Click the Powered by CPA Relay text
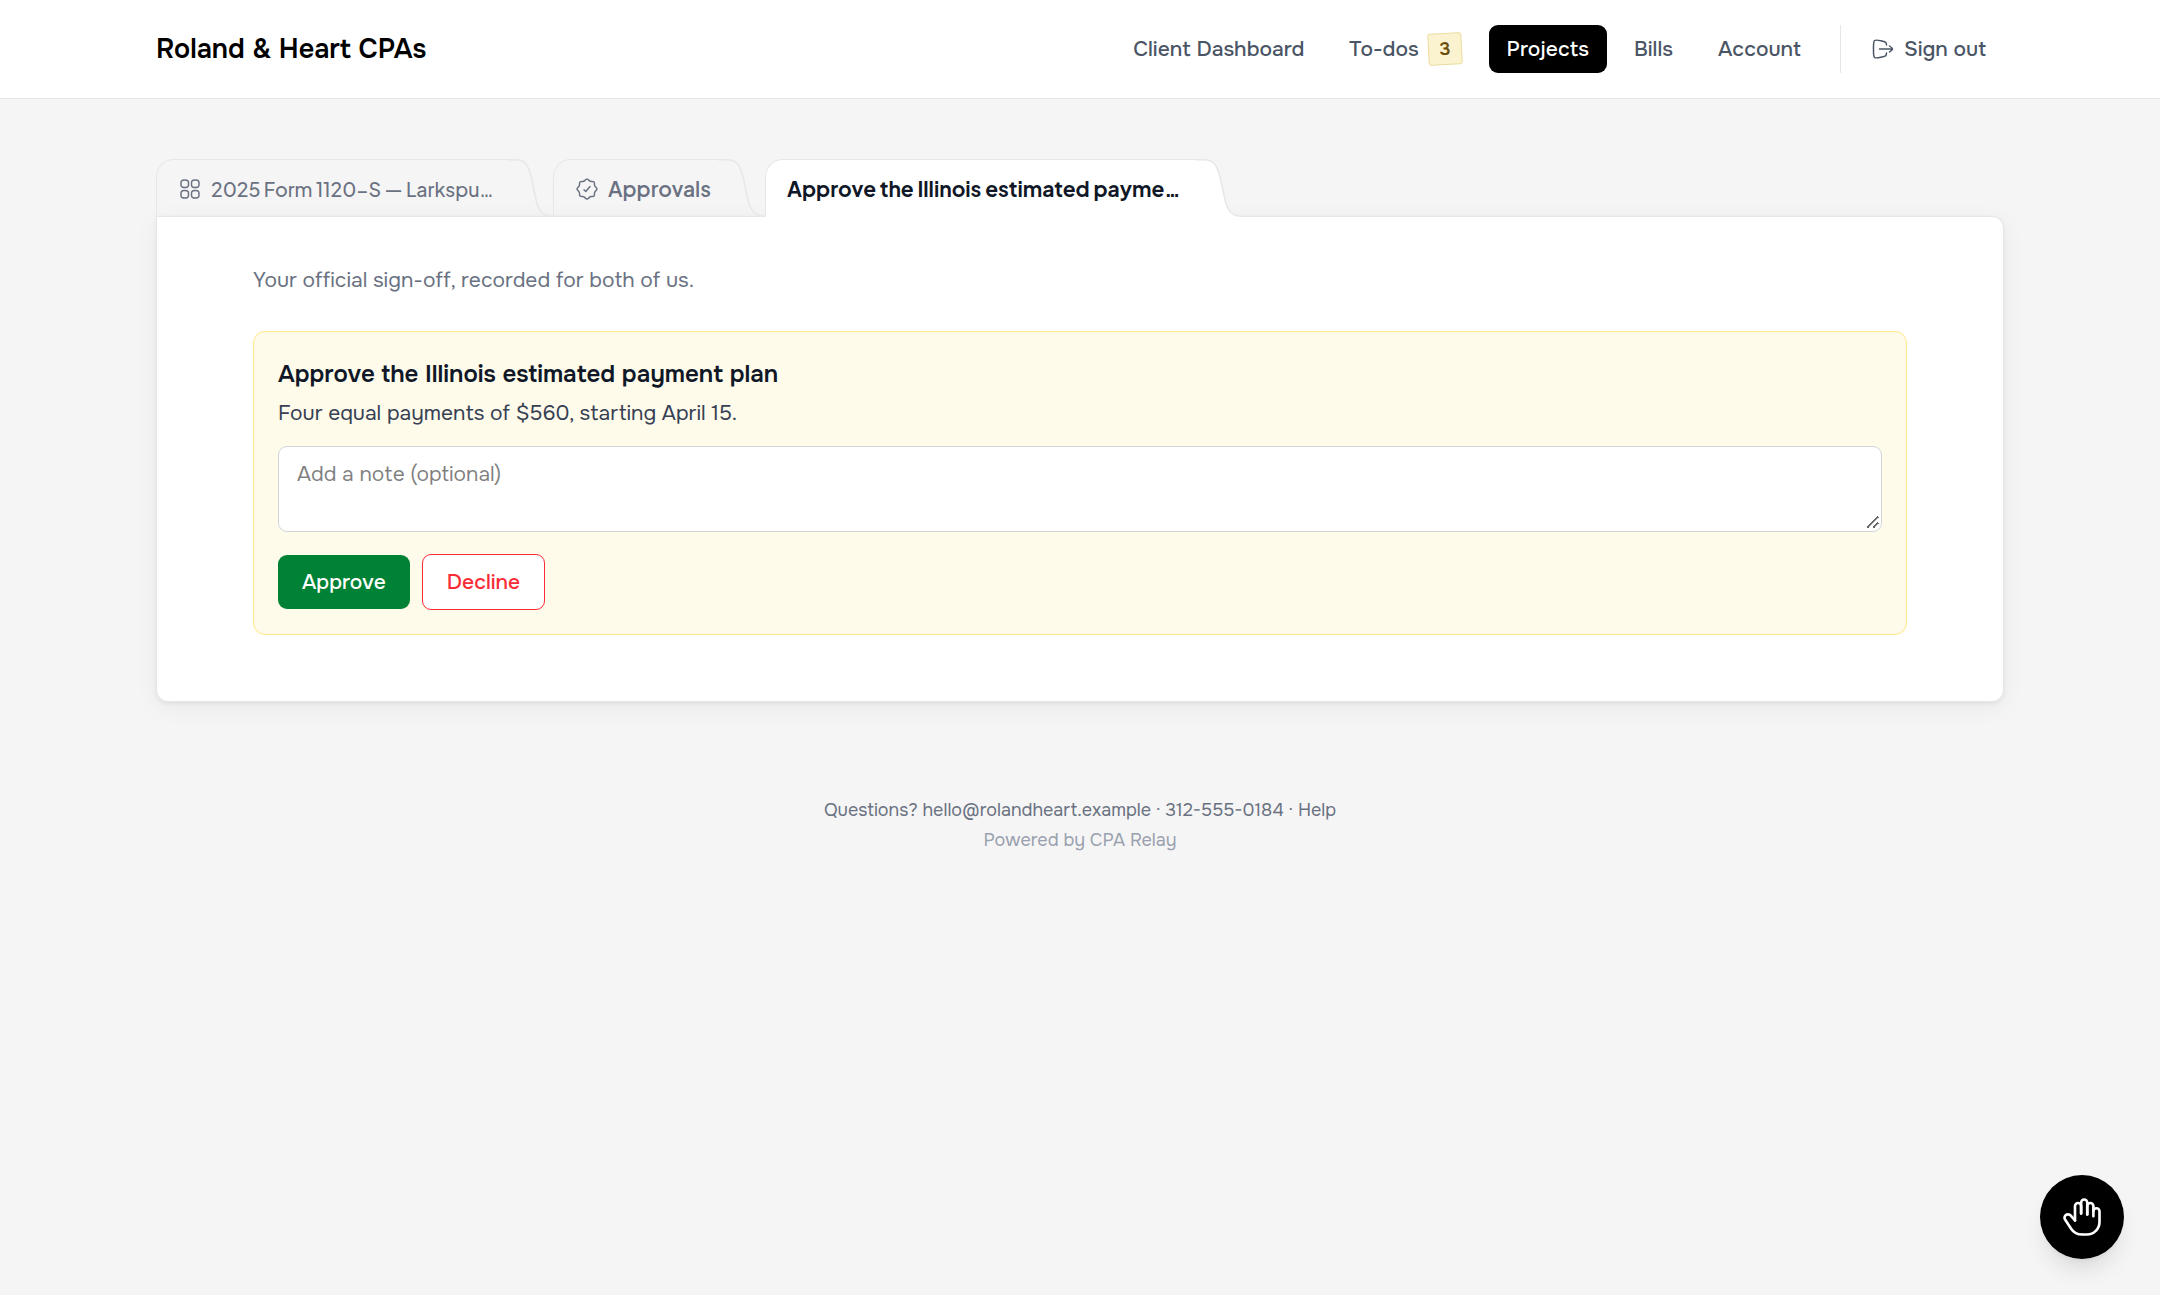 click(1079, 840)
